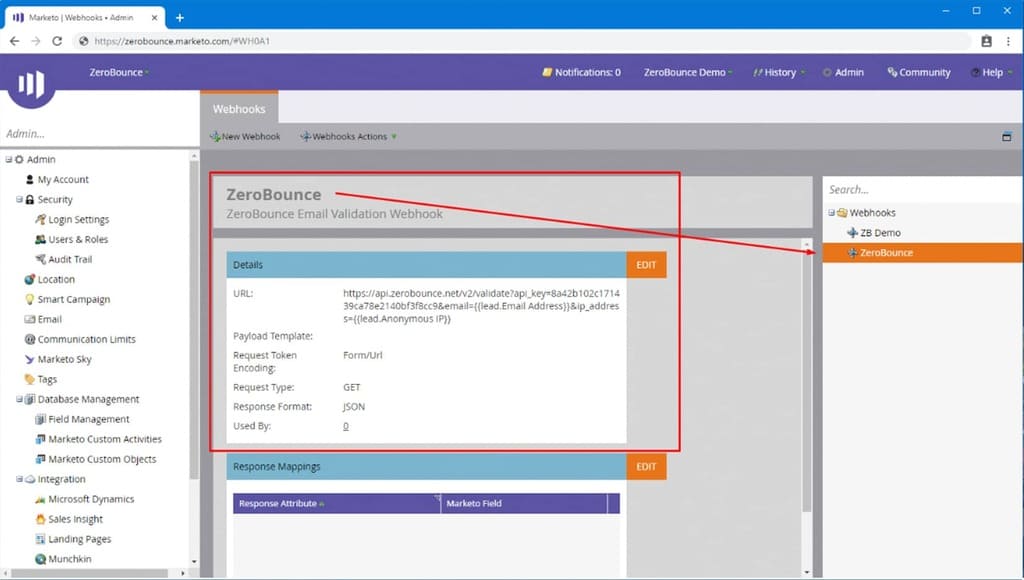Image resolution: width=1024 pixels, height=580 pixels.
Task: Open the Webhooks Actions dropdown
Action: coord(349,137)
